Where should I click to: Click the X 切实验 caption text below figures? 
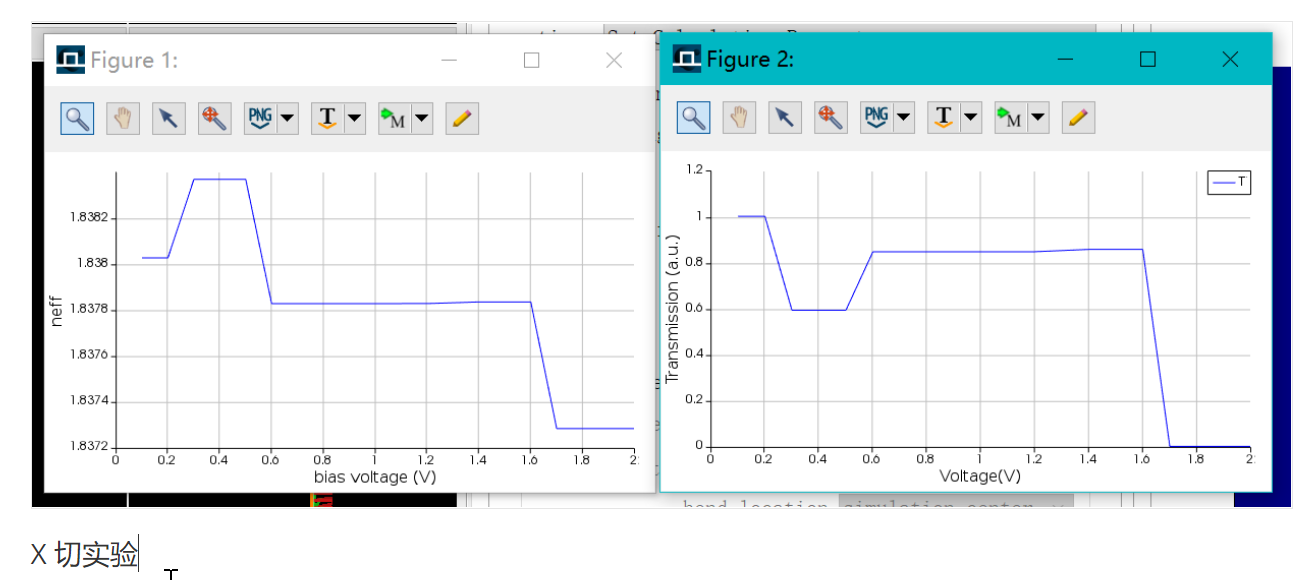pos(85,553)
